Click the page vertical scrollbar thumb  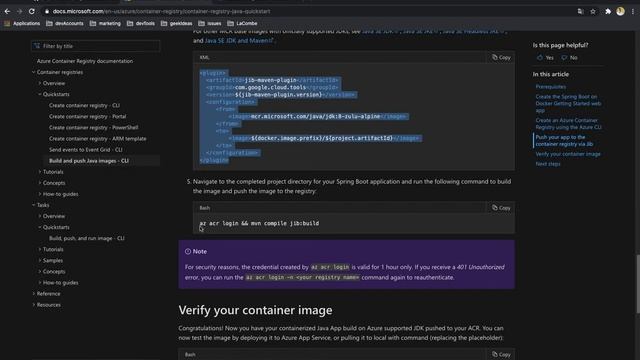pyautogui.click(x=638, y=284)
